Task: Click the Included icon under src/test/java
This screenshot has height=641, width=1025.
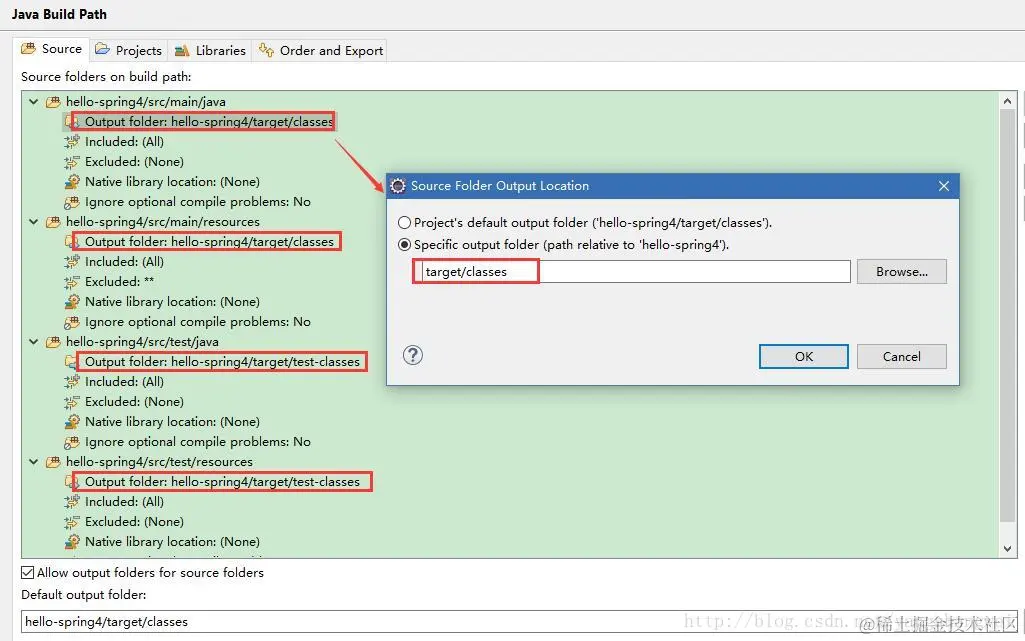Action: point(72,382)
